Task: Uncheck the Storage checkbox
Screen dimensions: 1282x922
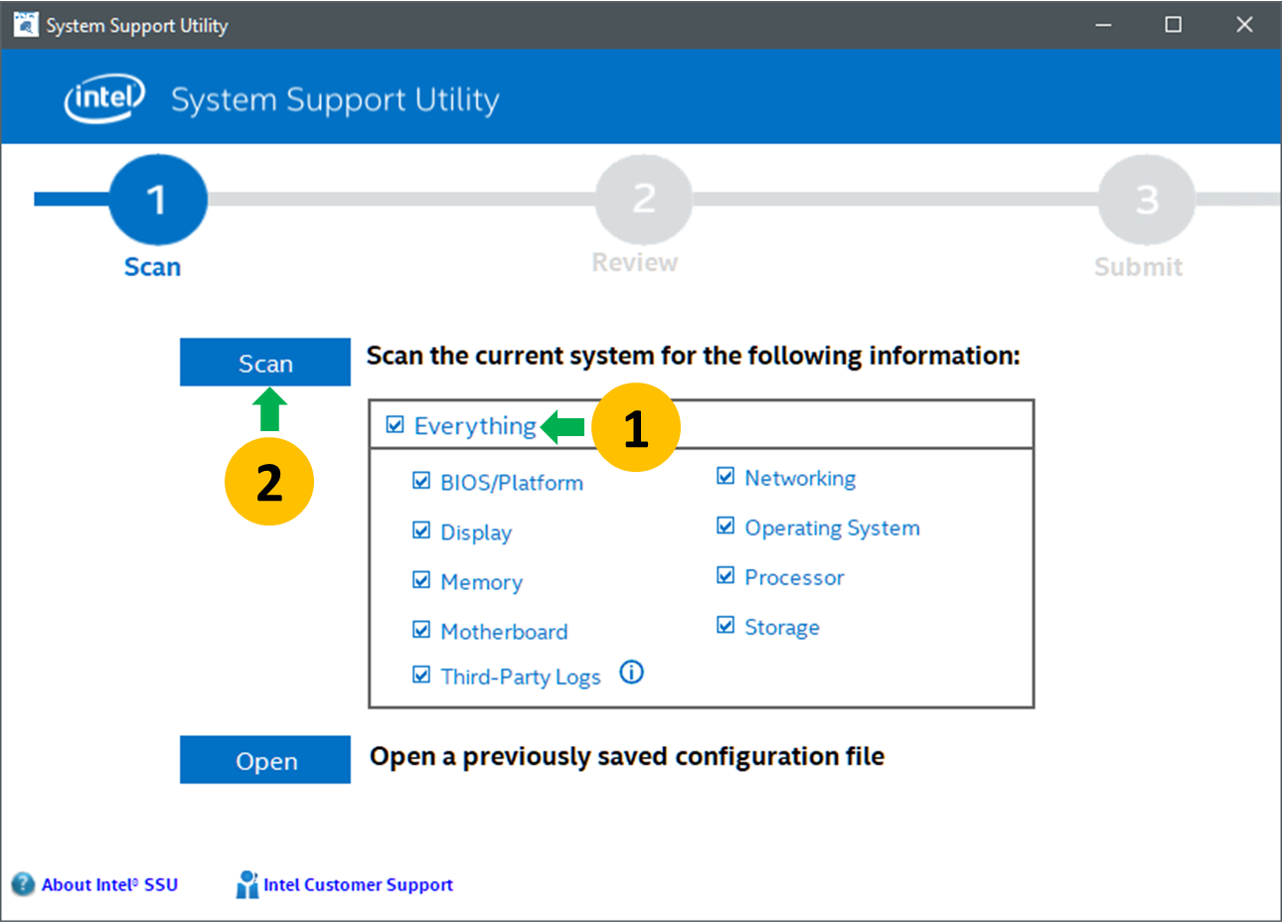Action: (x=725, y=626)
